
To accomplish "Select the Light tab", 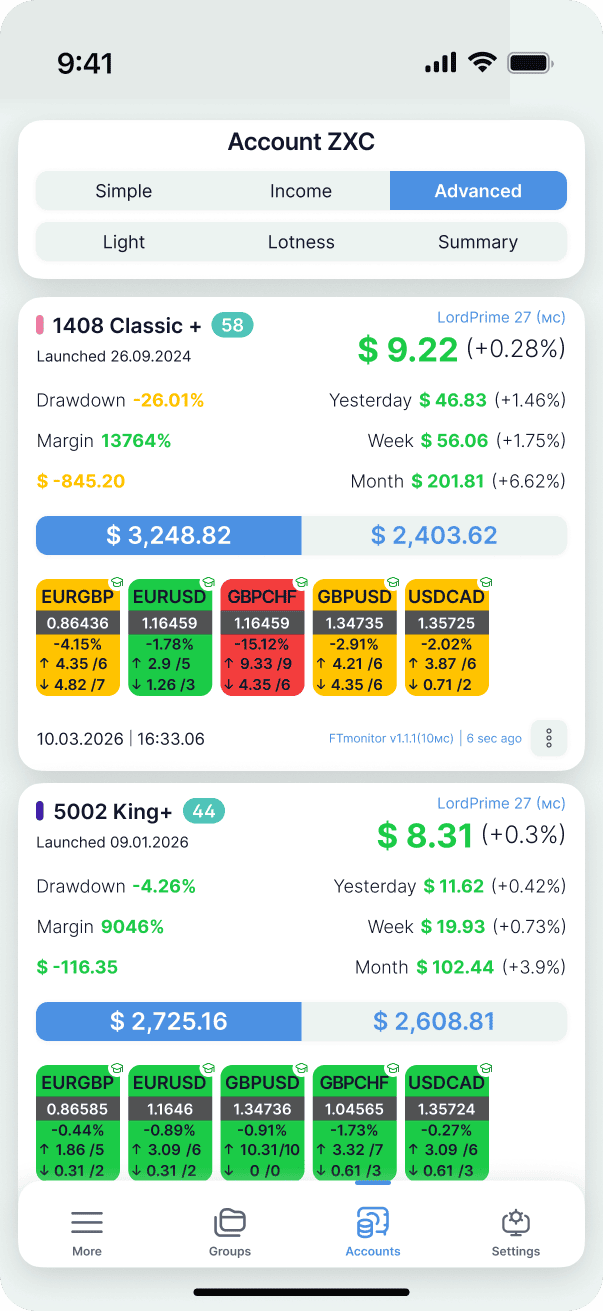I will [x=124, y=242].
